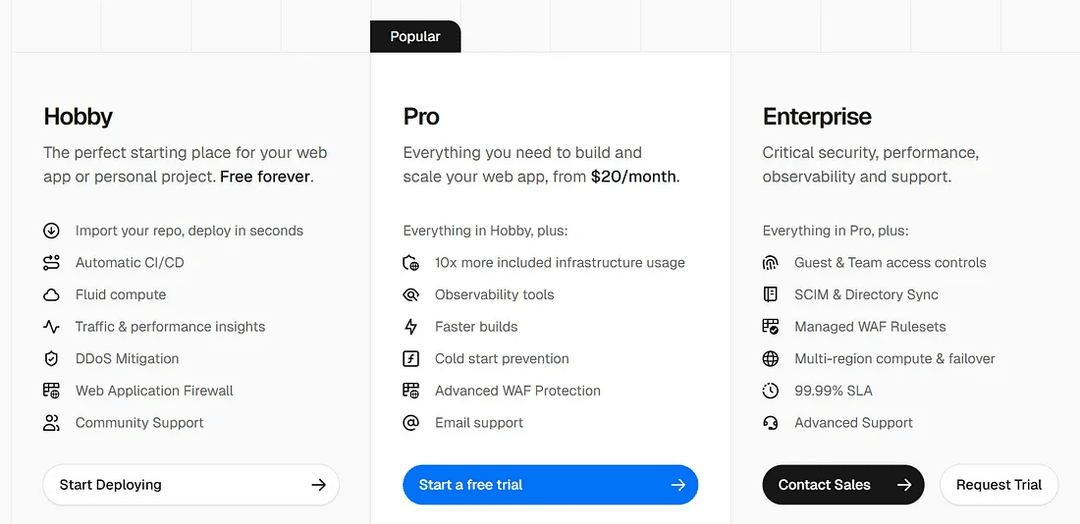Click the Cold start prevention icon
This screenshot has width=1080, height=524.
[x=411, y=359]
